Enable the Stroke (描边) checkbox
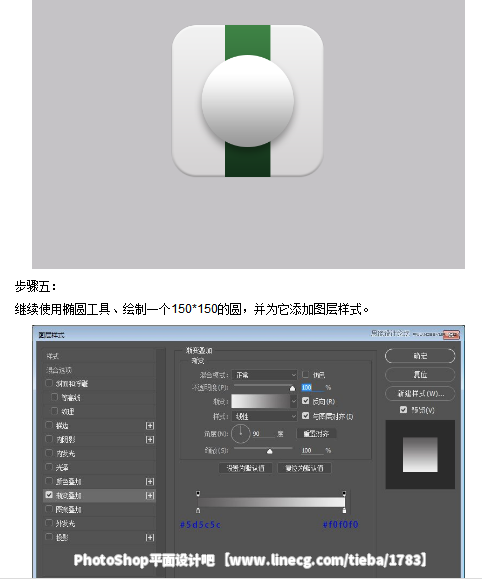 coord(49,425)
